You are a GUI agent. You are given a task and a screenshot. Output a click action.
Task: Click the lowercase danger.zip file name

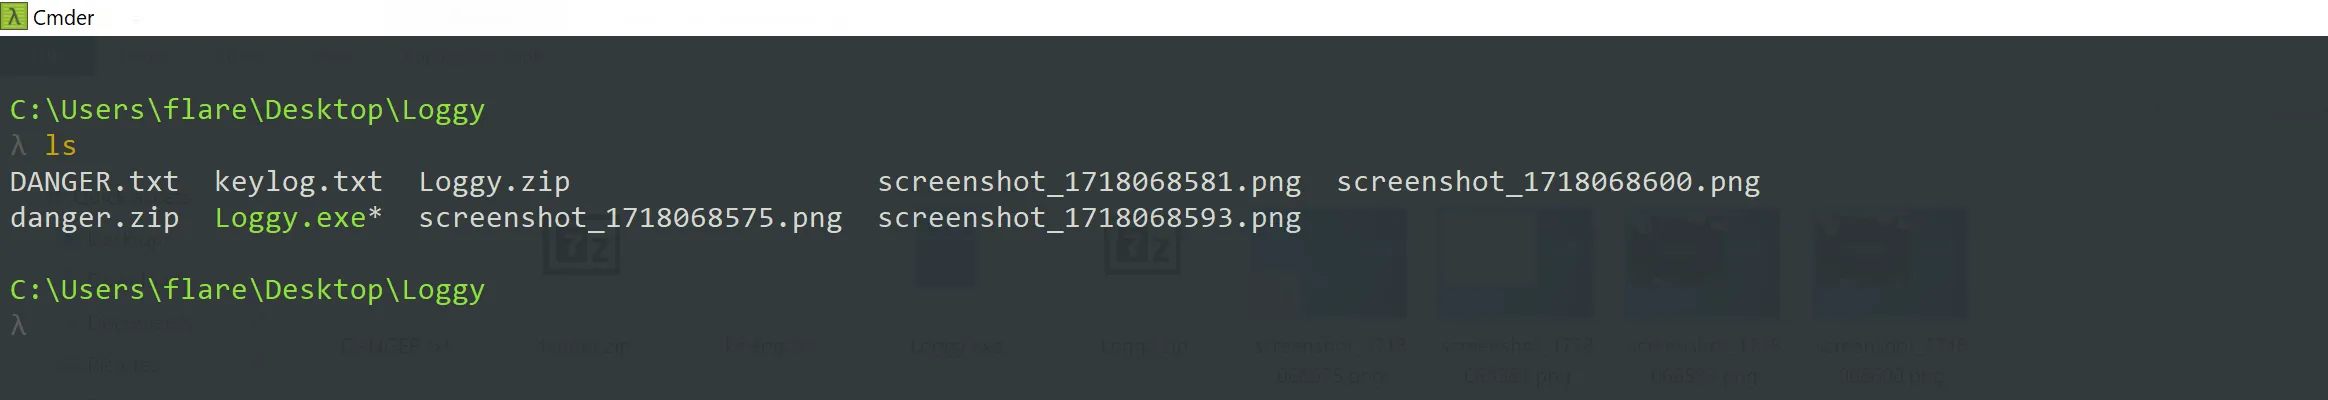pos(94,218)
